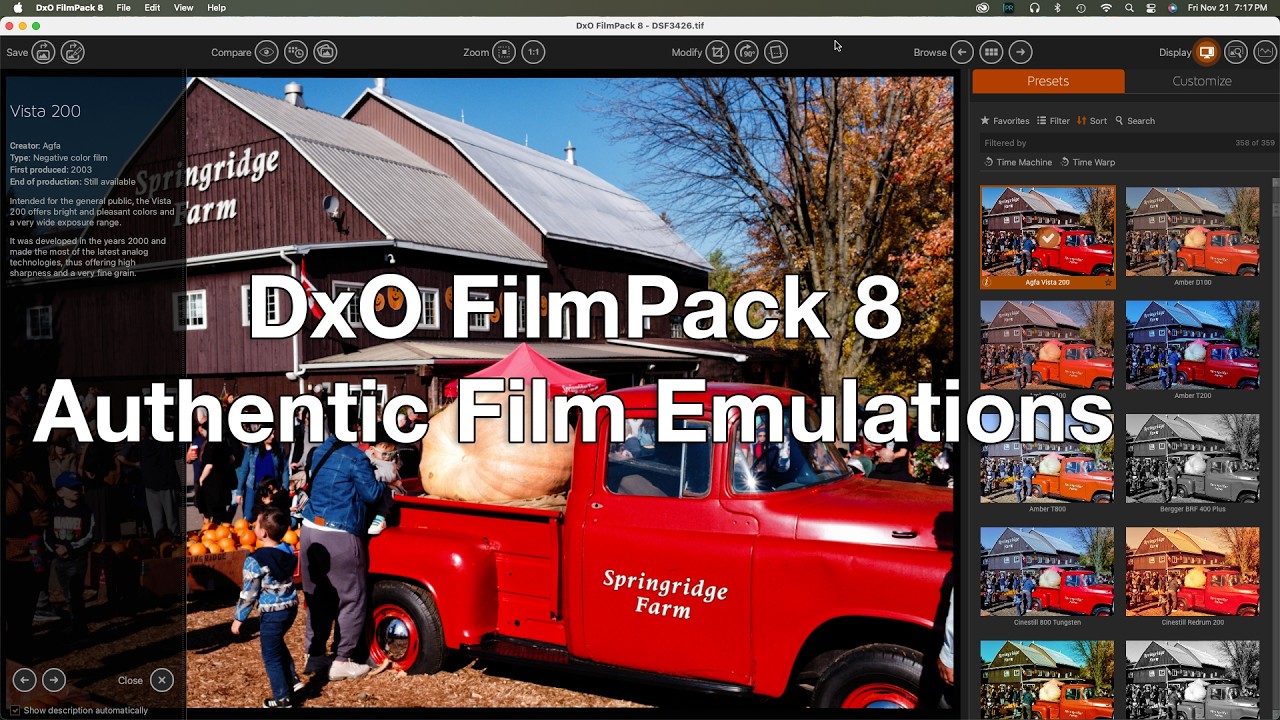Screen dimensions: 1280x720
Task: Apply the Bergger BRF 400 Plus preset
Action: (x=1192, y=458)
